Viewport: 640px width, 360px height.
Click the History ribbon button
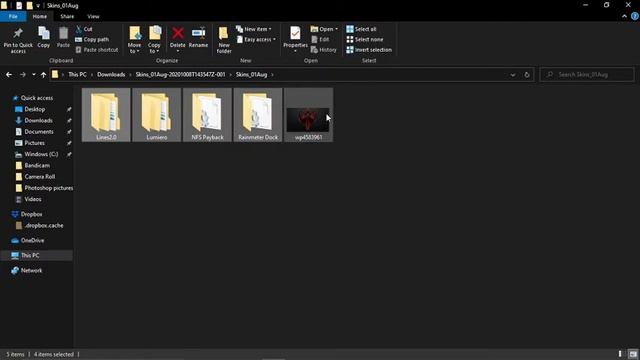[x=324, y=49]
